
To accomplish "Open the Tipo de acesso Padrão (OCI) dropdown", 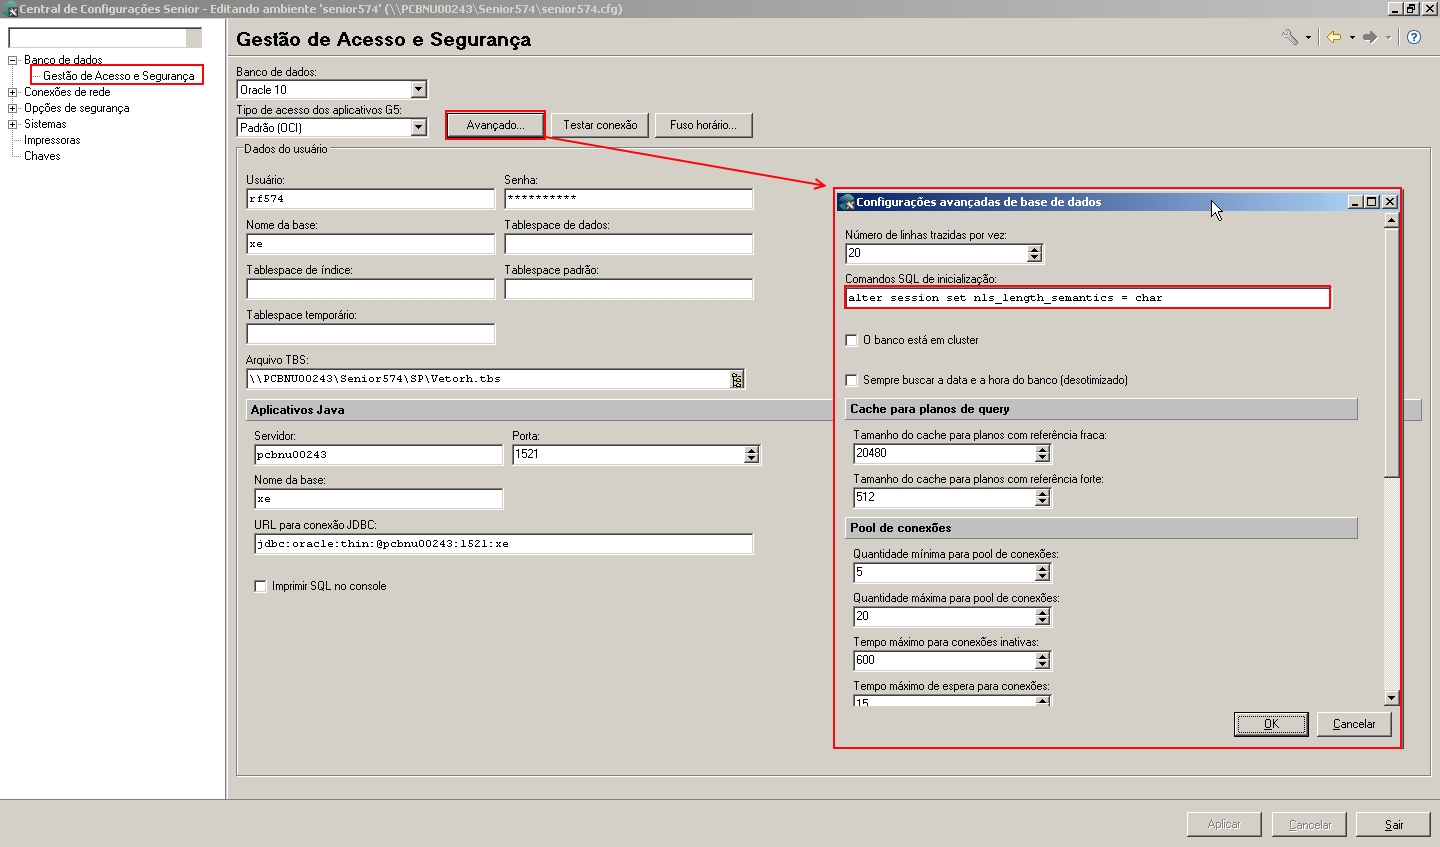I will 418,127.
